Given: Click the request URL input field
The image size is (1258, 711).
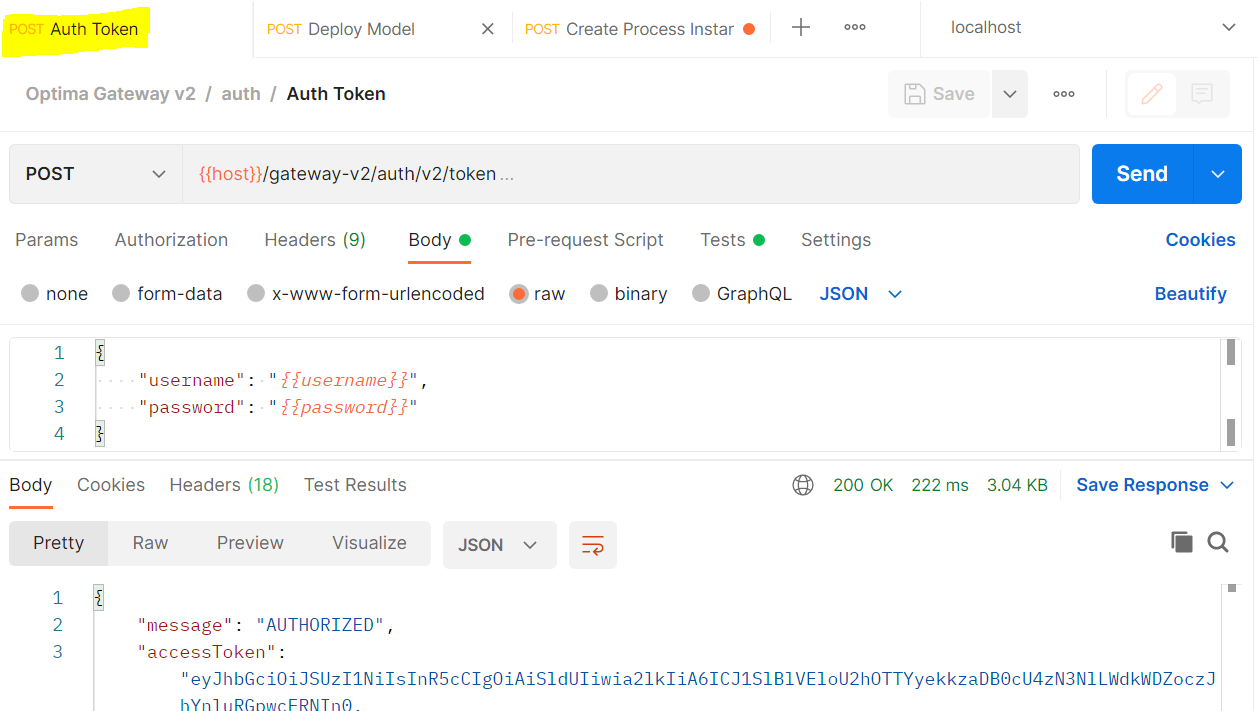Looking at the screenshot, I should pyautogui.click(x=631, y=174).
